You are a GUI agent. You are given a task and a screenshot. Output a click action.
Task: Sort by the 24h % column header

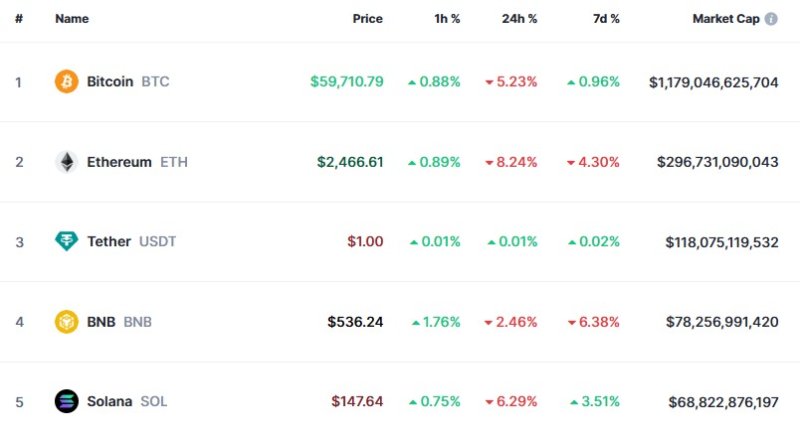[519, 19]
